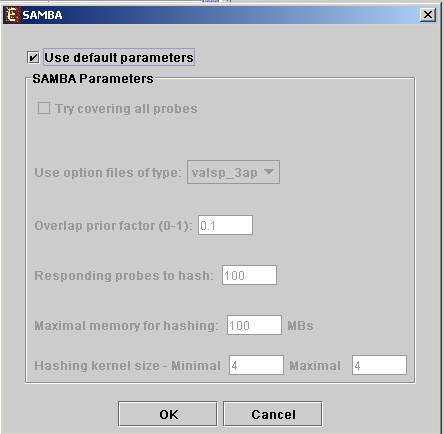Click the SAMBA title bar text
This screenshot has width=444, height=434.
42,15
